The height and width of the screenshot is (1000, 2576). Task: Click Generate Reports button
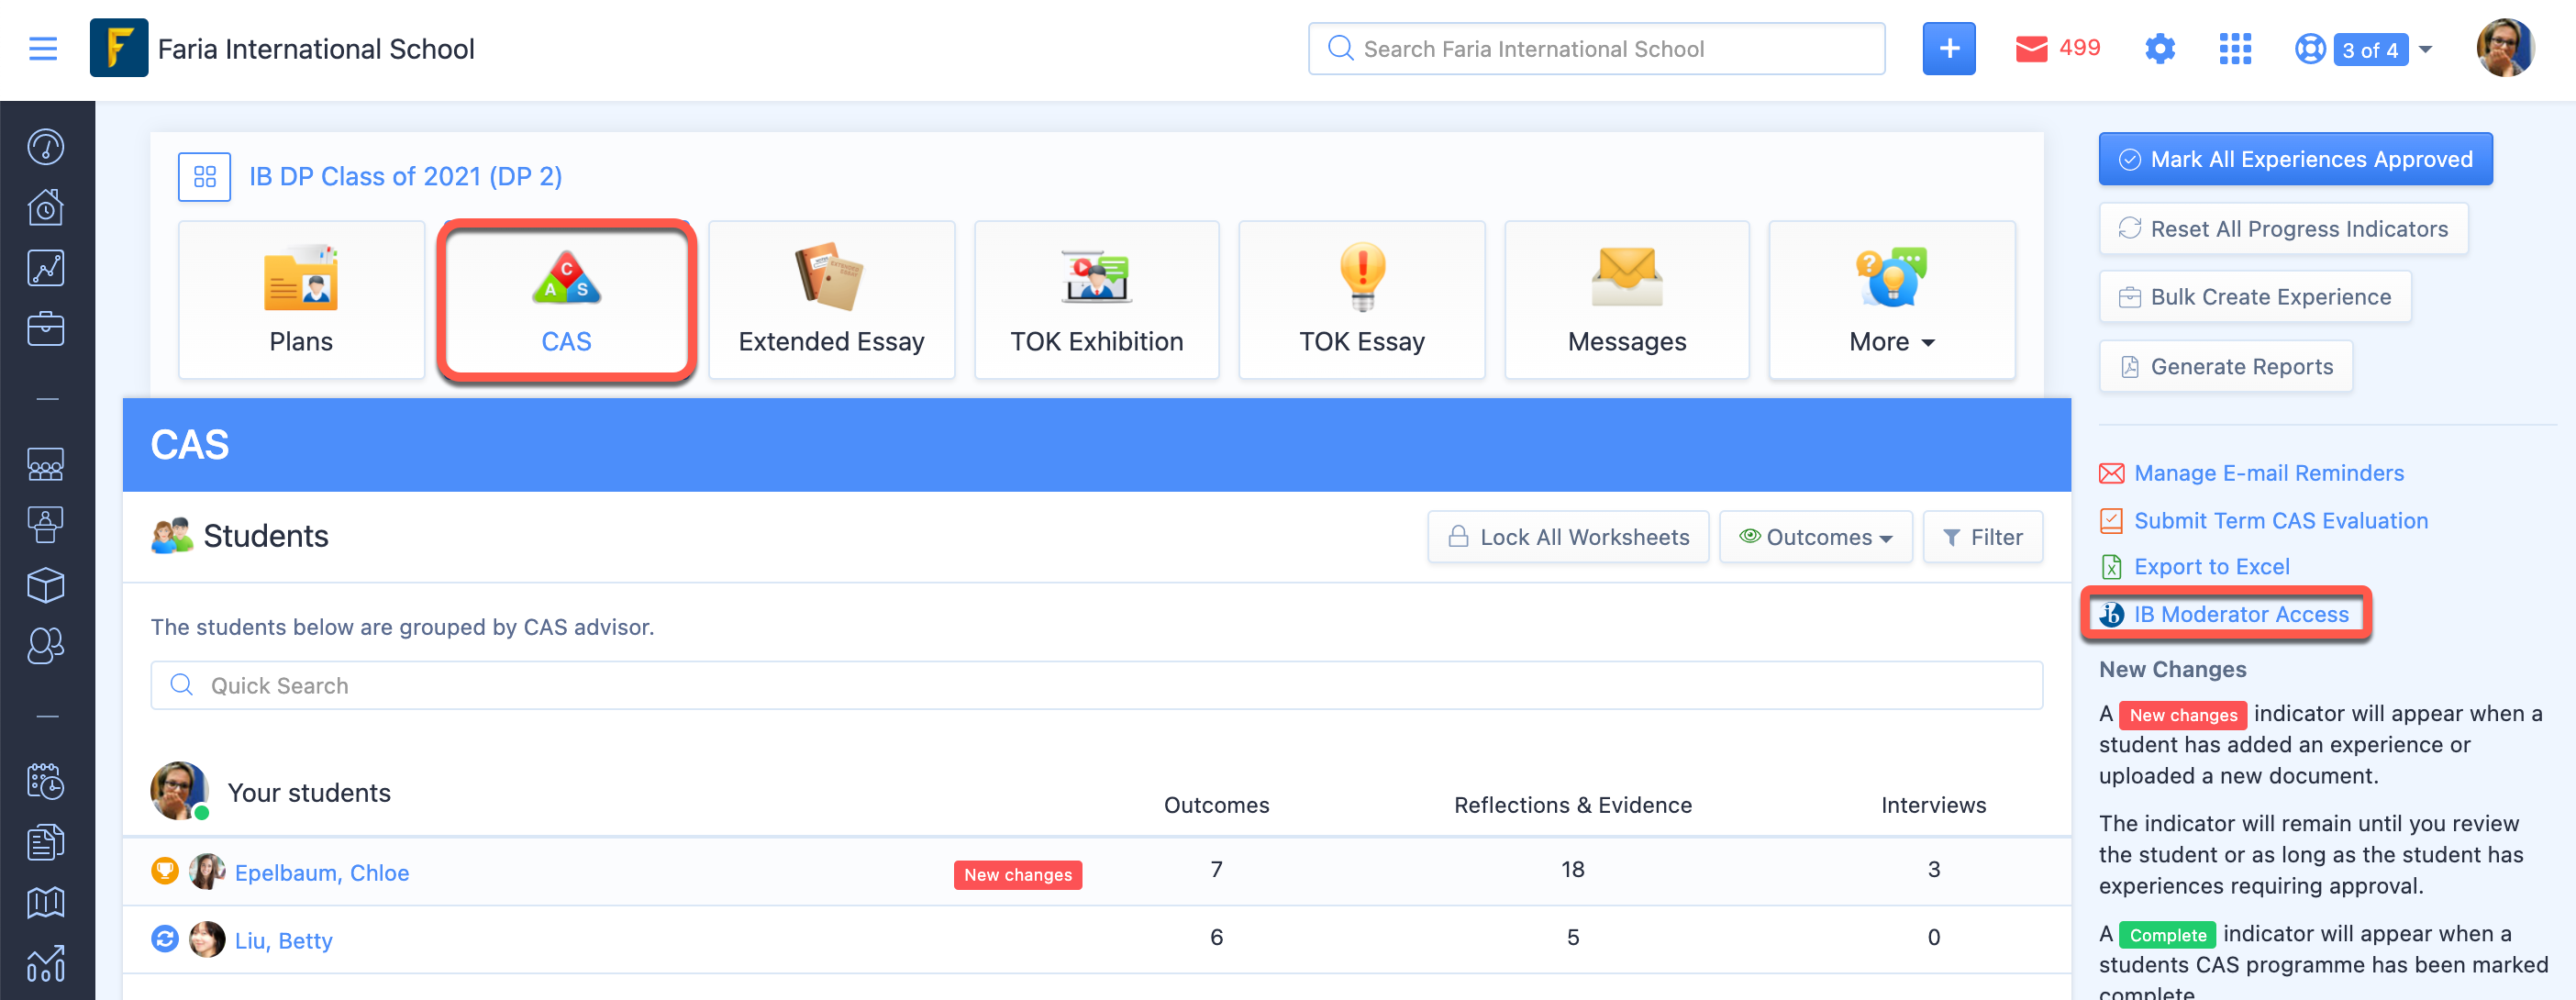pos(2225,366)
